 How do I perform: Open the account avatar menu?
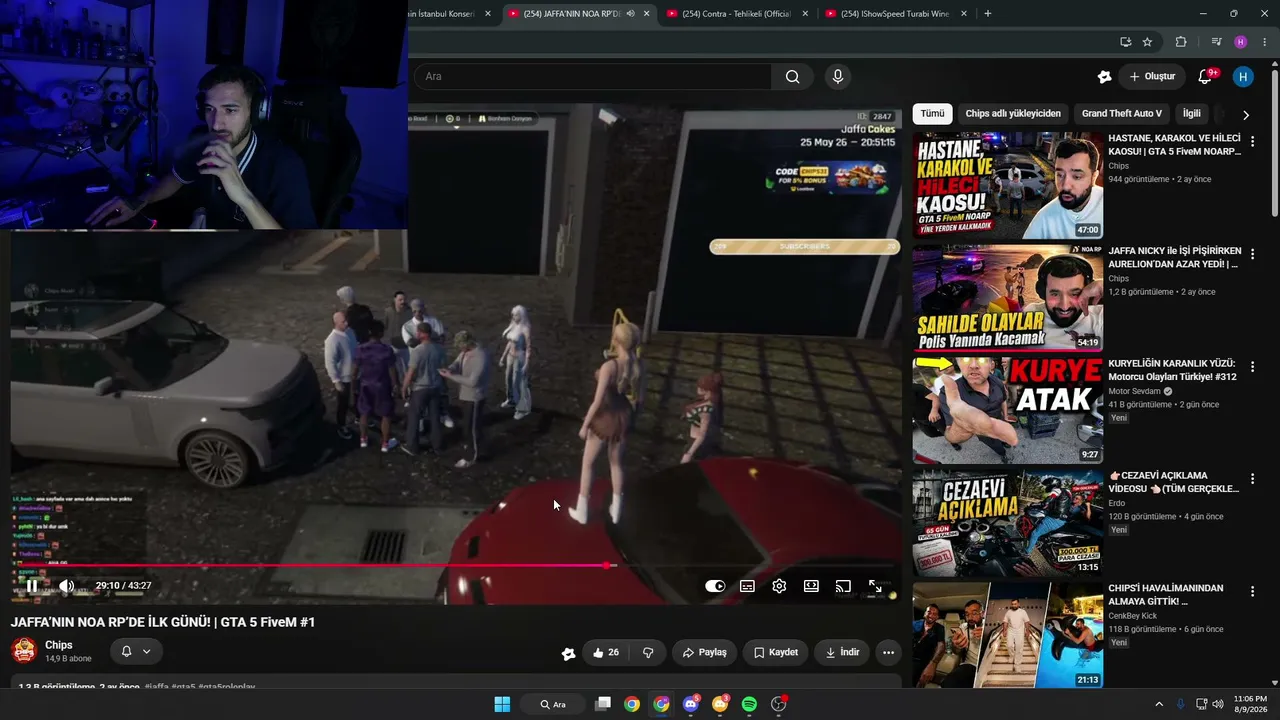(x=1243, y=77)
